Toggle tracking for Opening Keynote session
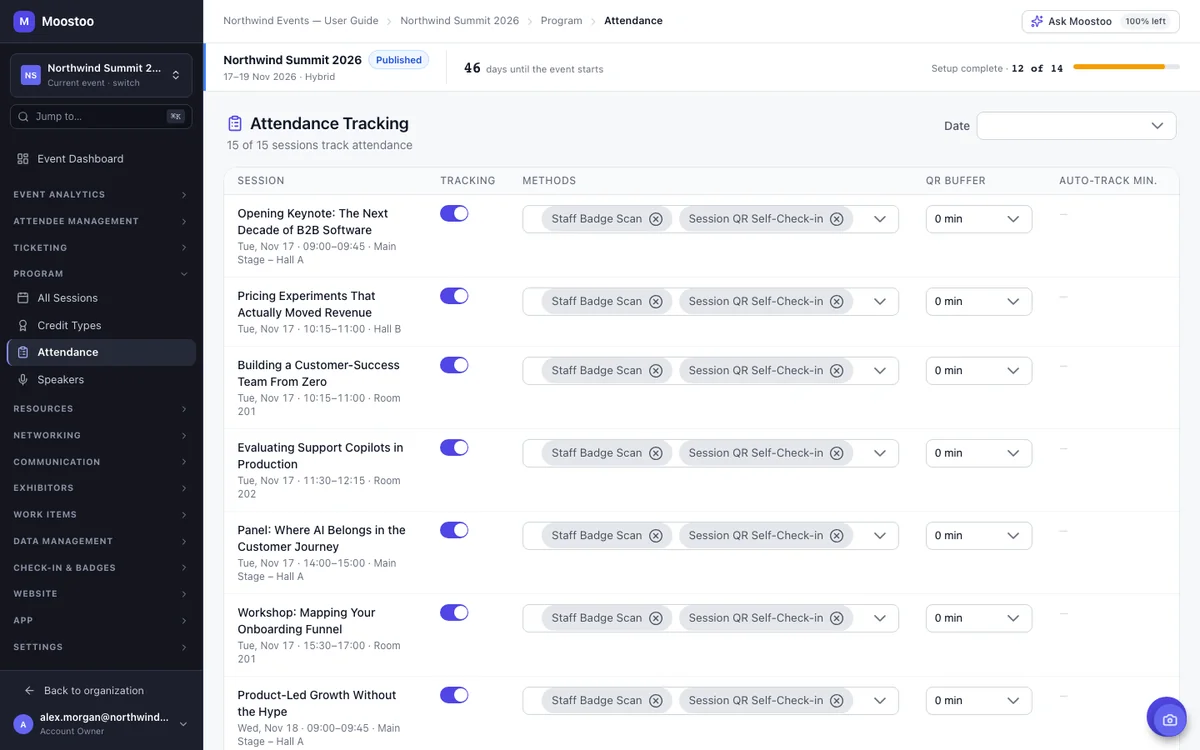The width and height of the screenshot is (1200, 750). click(x=454, y=213)
